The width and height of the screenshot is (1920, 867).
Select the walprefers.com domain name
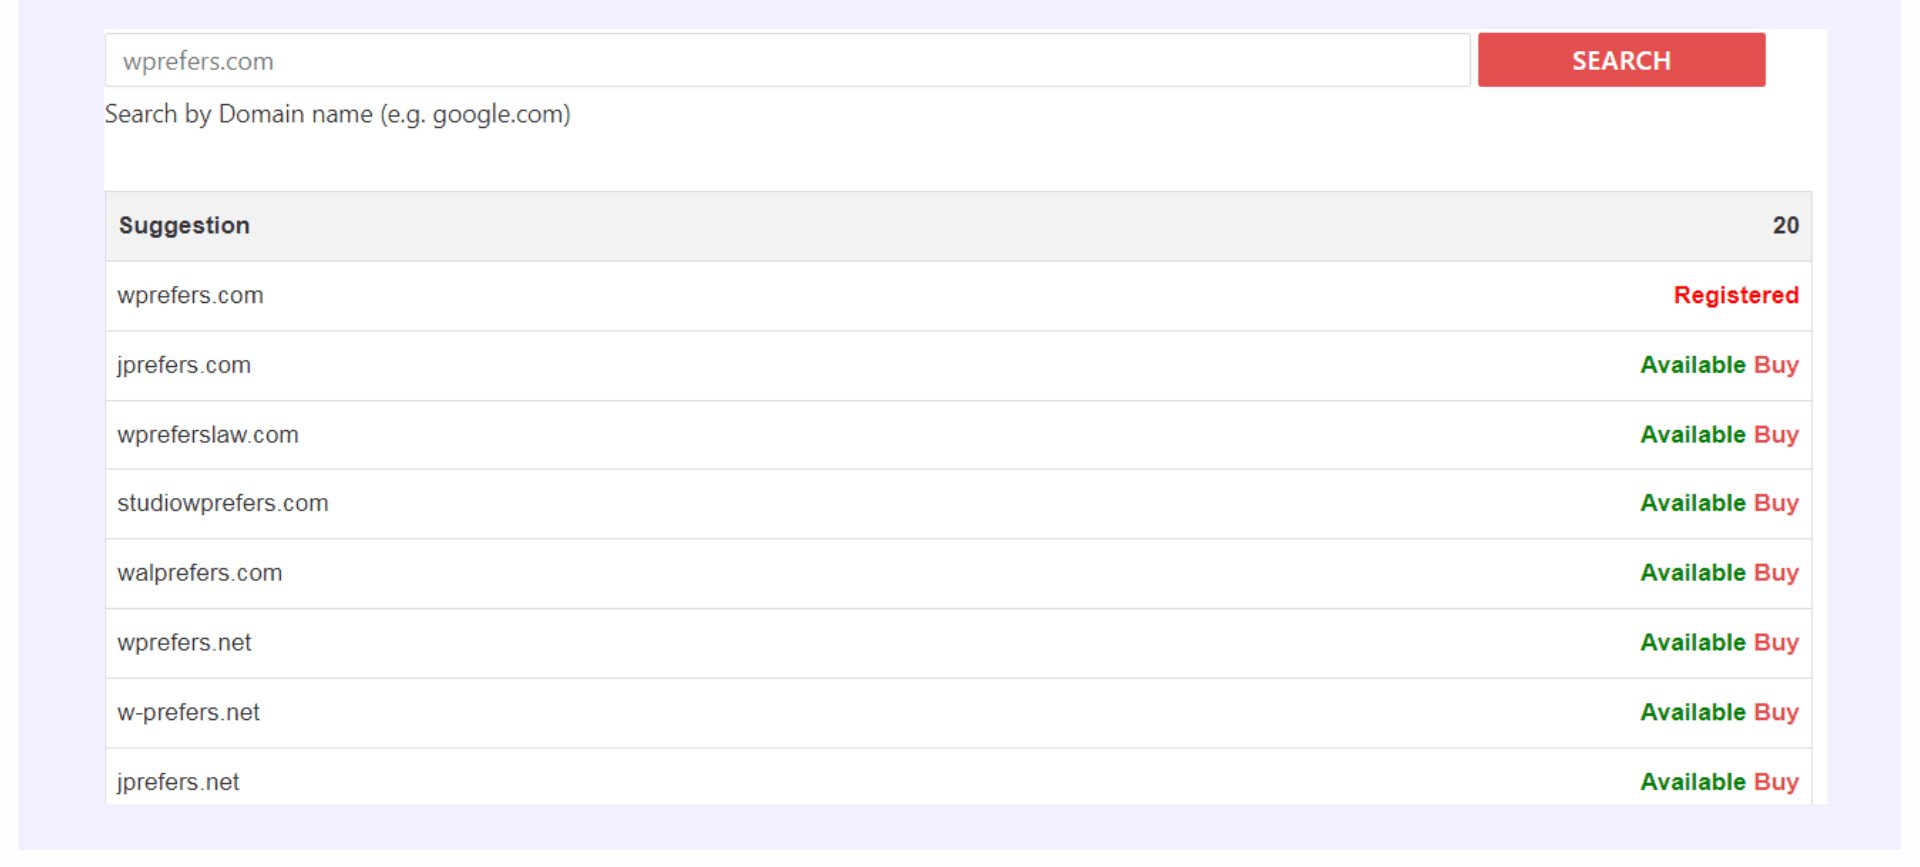pos(199,572)
